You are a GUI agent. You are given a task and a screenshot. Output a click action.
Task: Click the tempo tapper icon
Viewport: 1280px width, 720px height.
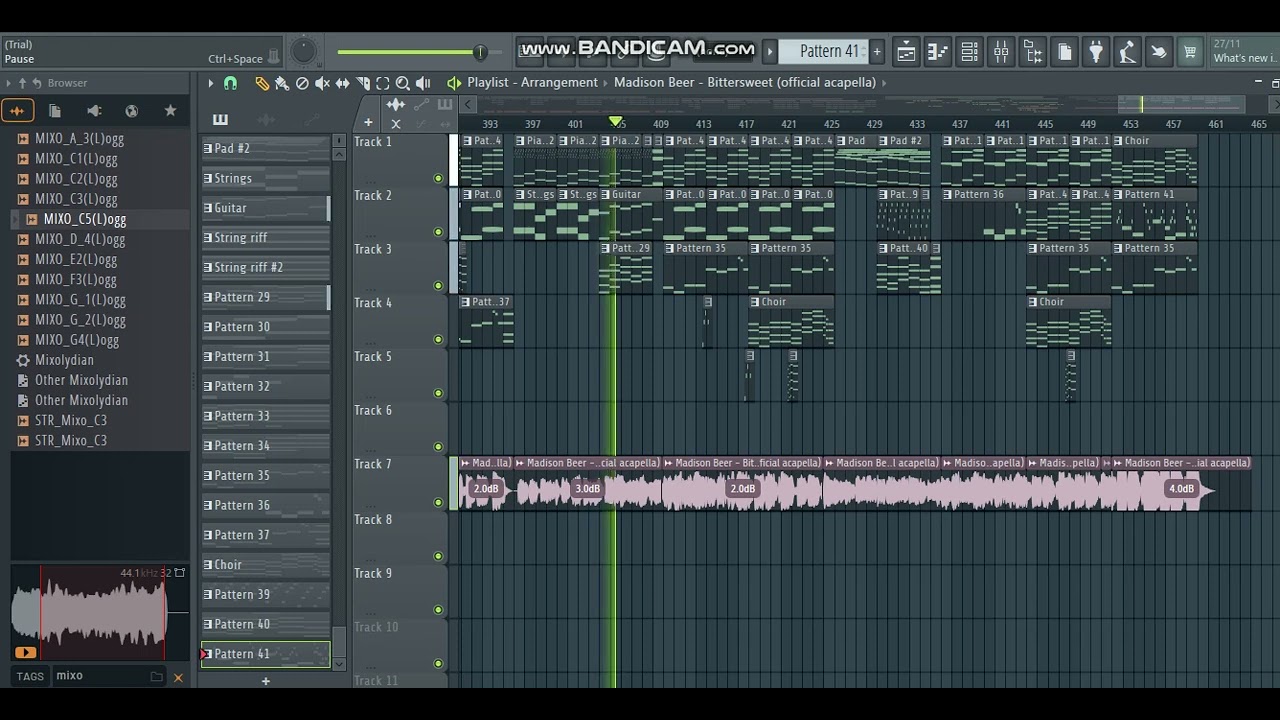click(x=1127, y=51)
